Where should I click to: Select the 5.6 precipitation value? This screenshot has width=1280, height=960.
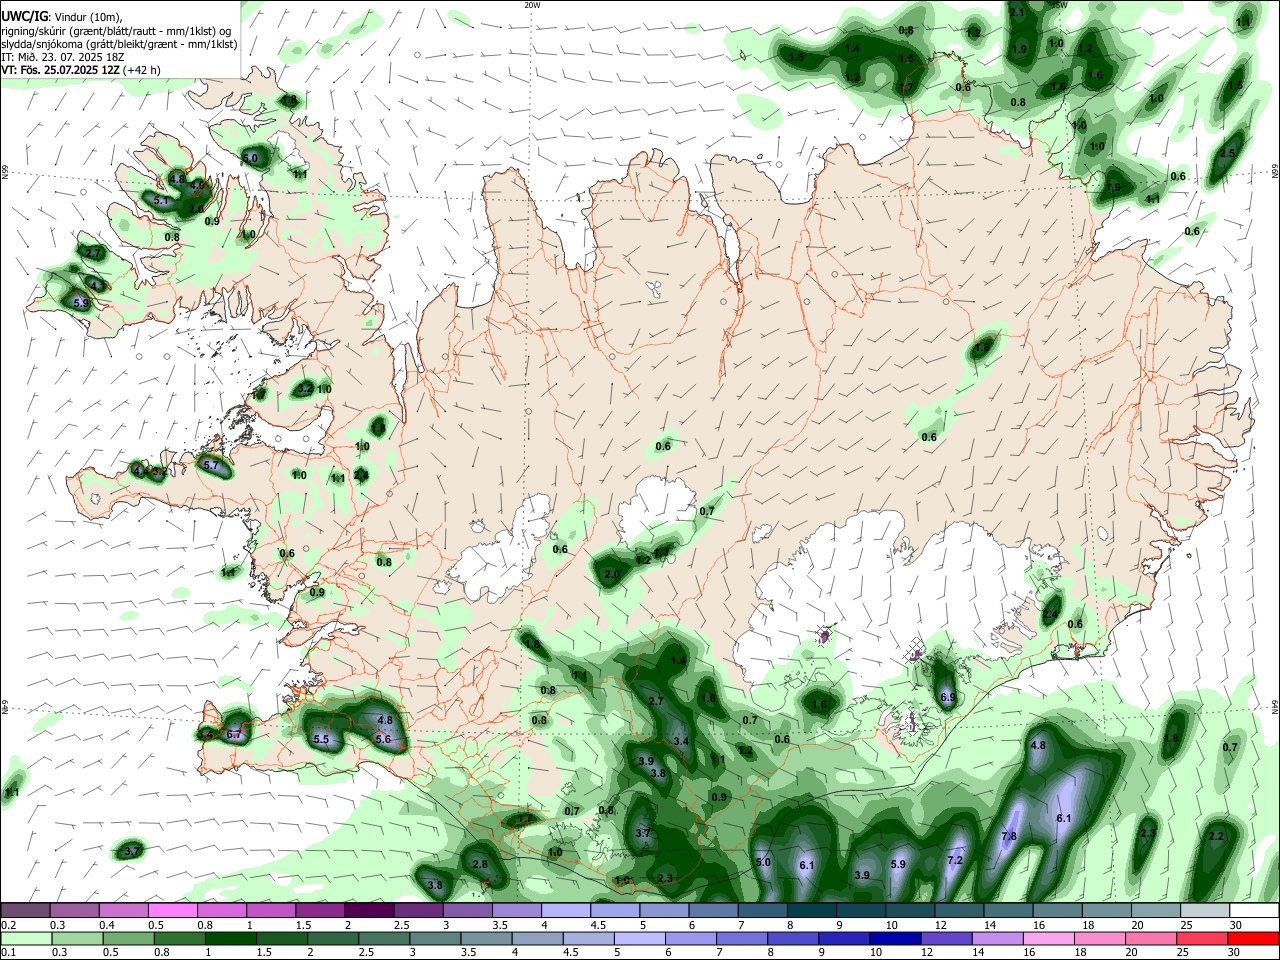(383, 739)
